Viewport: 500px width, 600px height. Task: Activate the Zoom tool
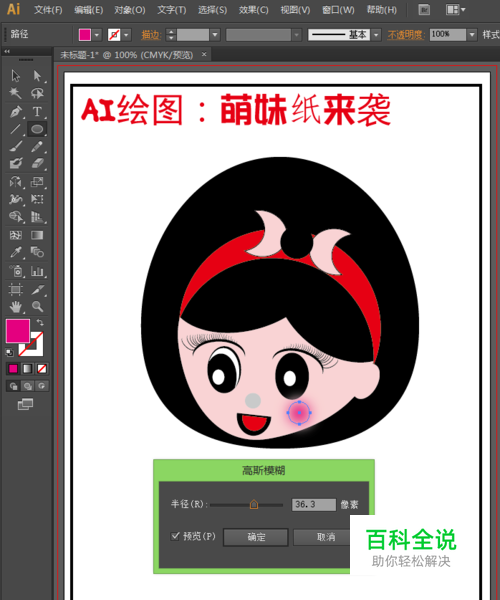point(37,307)
